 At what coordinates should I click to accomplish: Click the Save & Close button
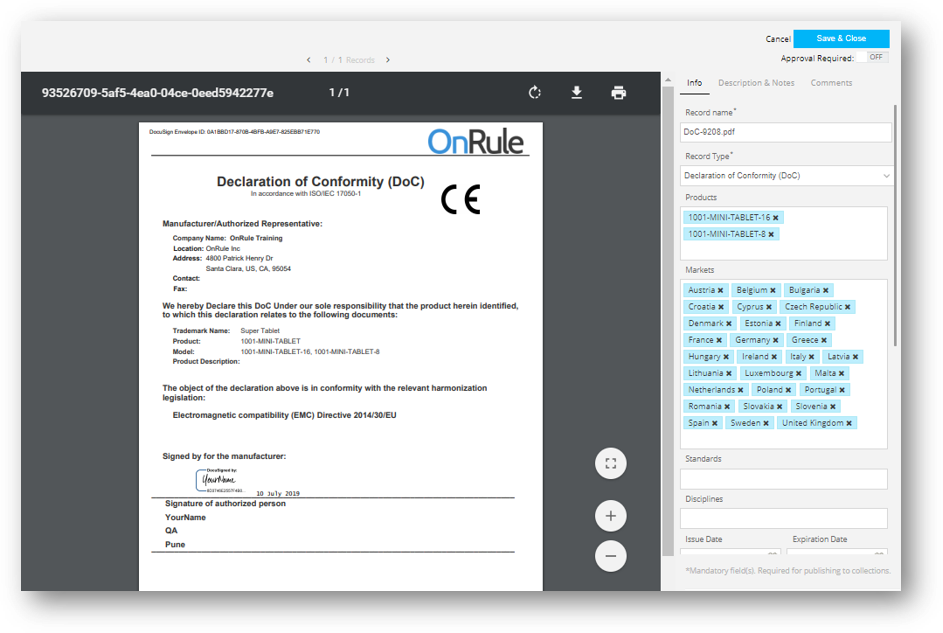coord(841,38)
